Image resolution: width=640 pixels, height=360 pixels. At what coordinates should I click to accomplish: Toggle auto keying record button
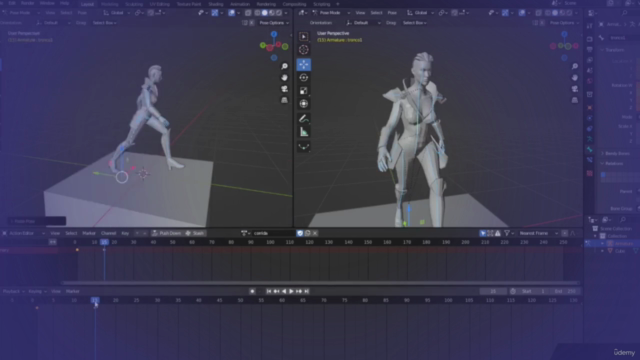click(x=252, y=291)
